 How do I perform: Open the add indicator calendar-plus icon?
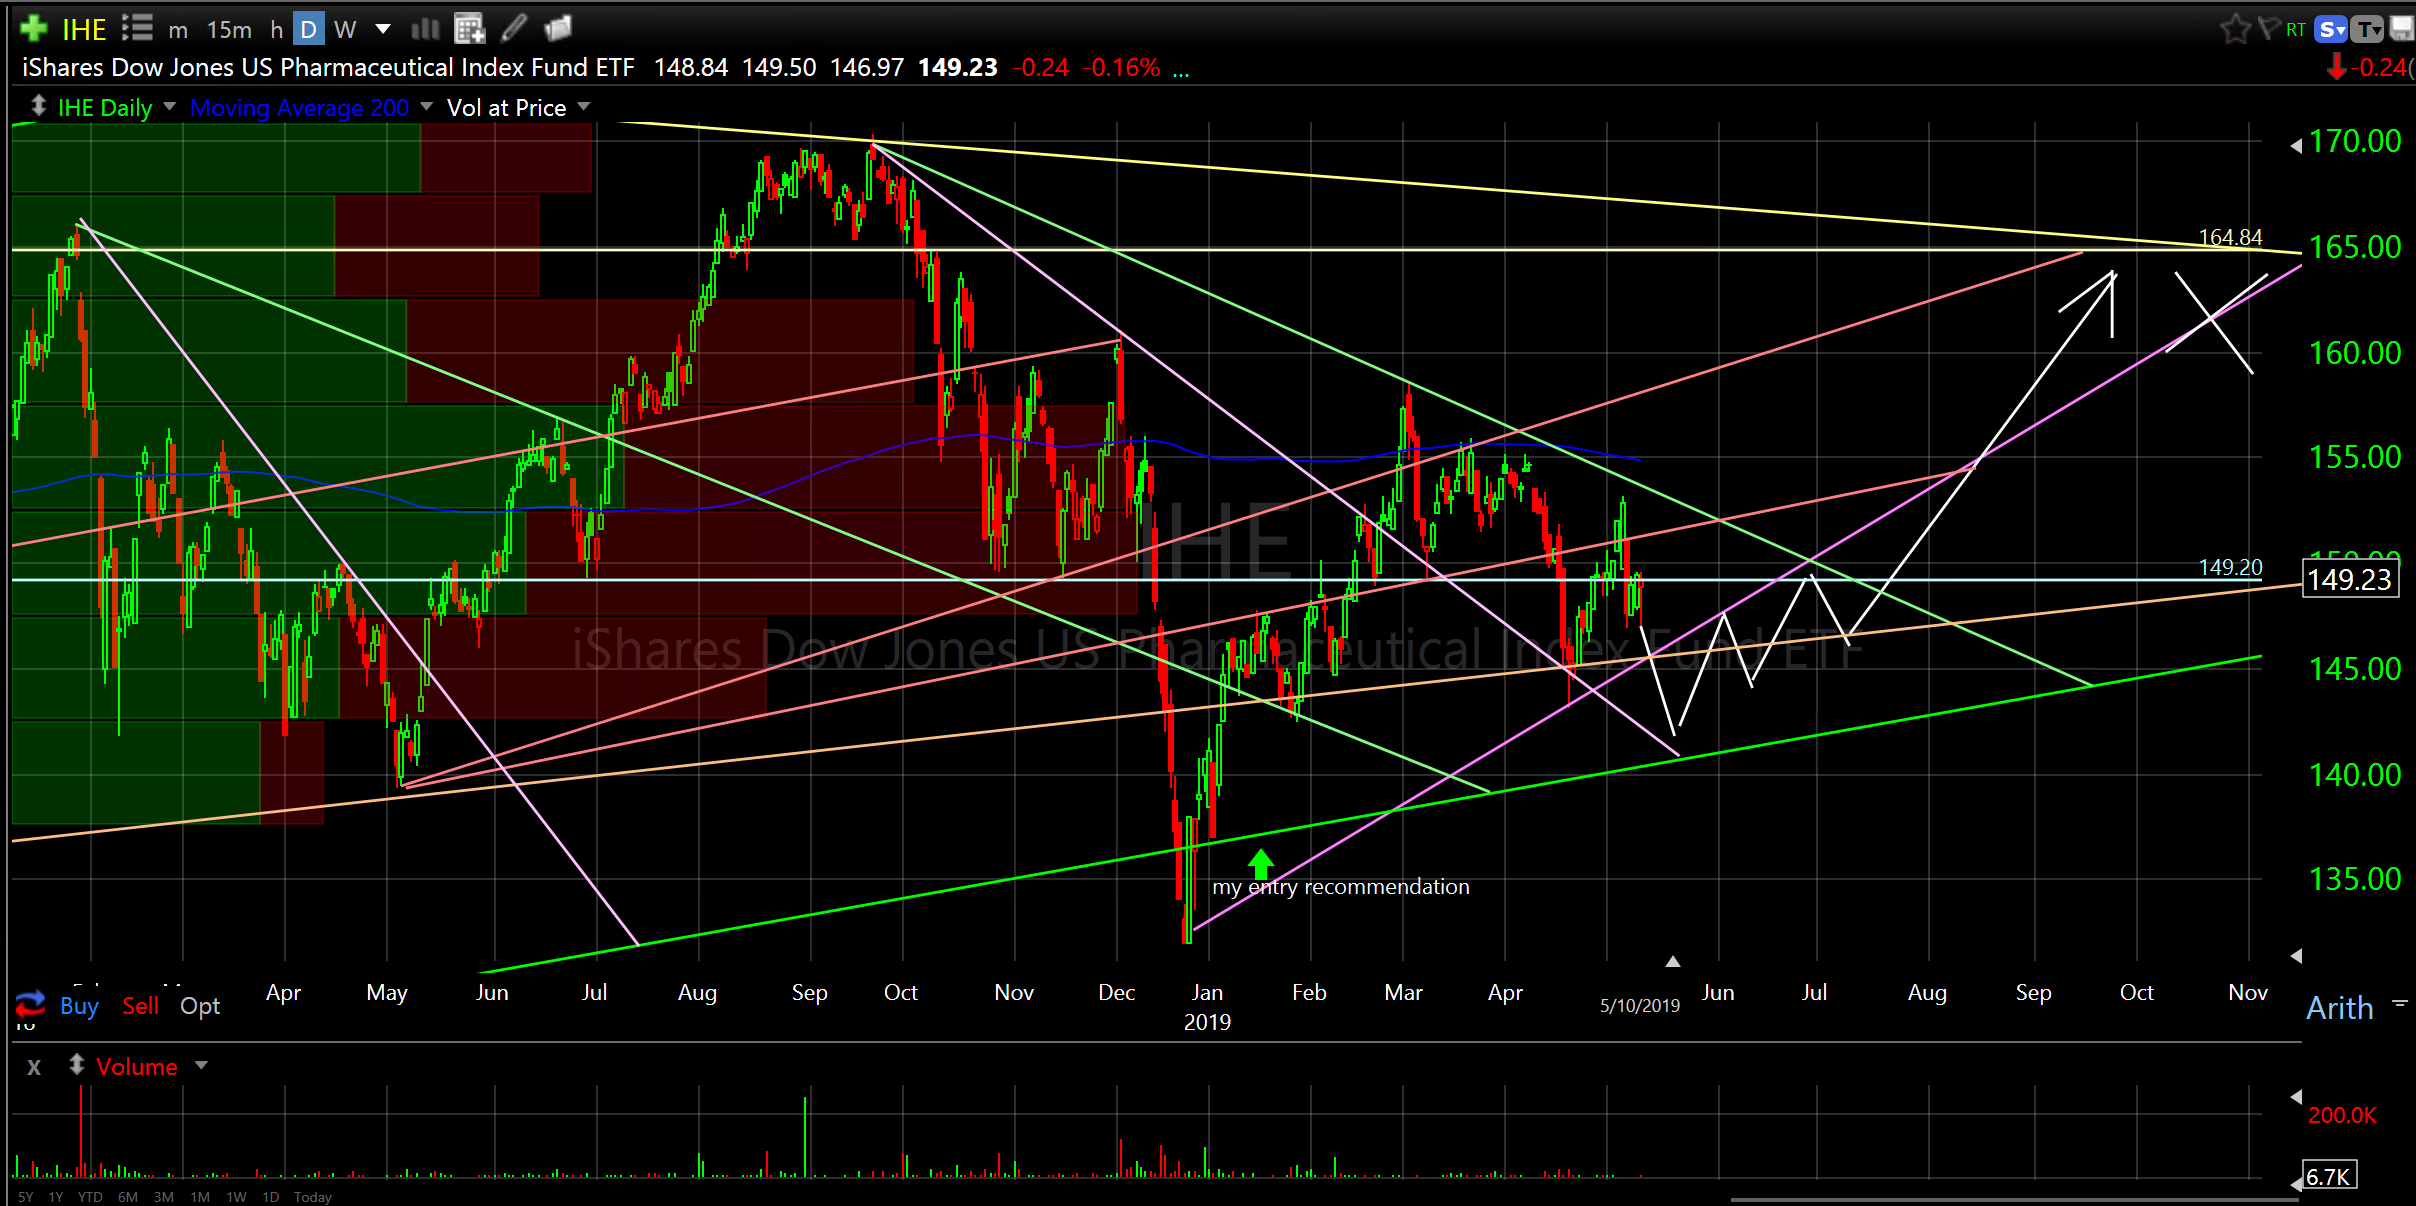[468, 29]
